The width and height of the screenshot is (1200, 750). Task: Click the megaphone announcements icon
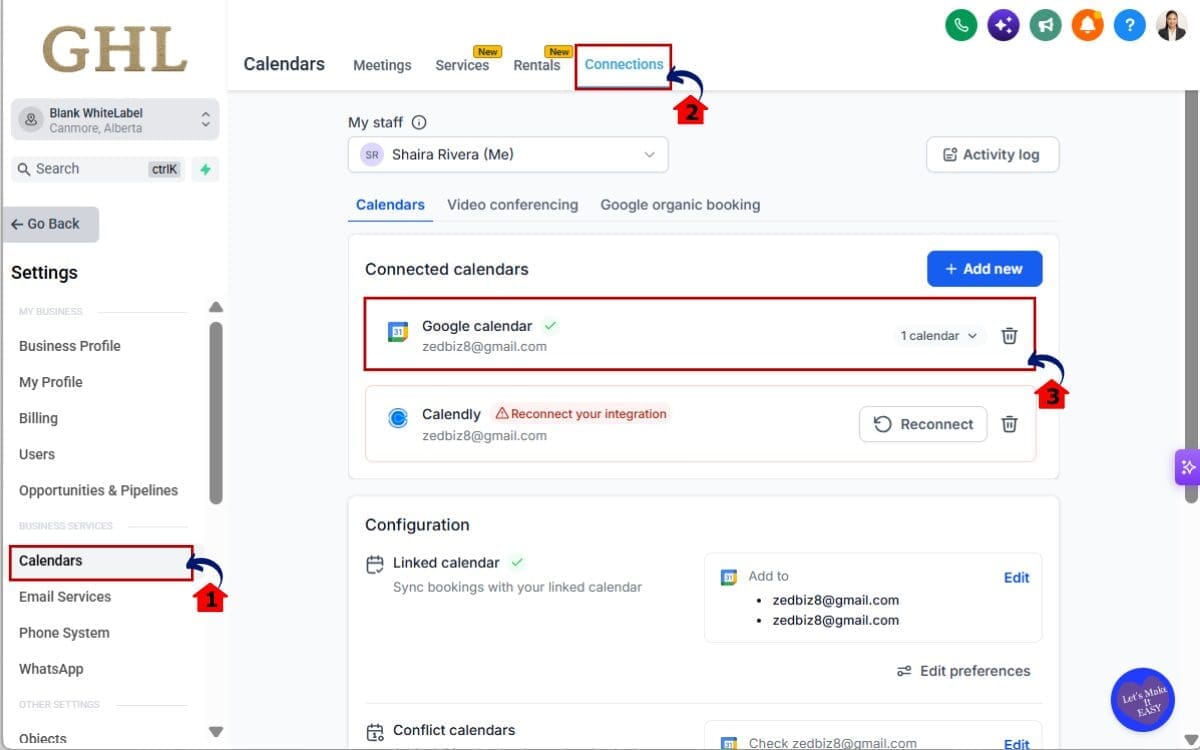[x=1045, y=25]
